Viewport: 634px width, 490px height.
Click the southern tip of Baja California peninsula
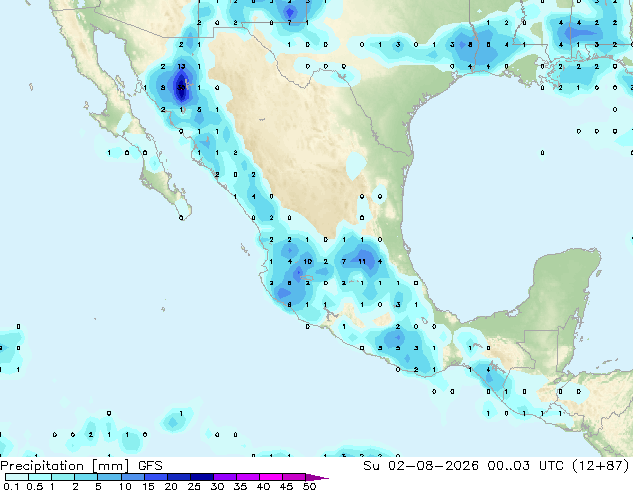(183, 211)
